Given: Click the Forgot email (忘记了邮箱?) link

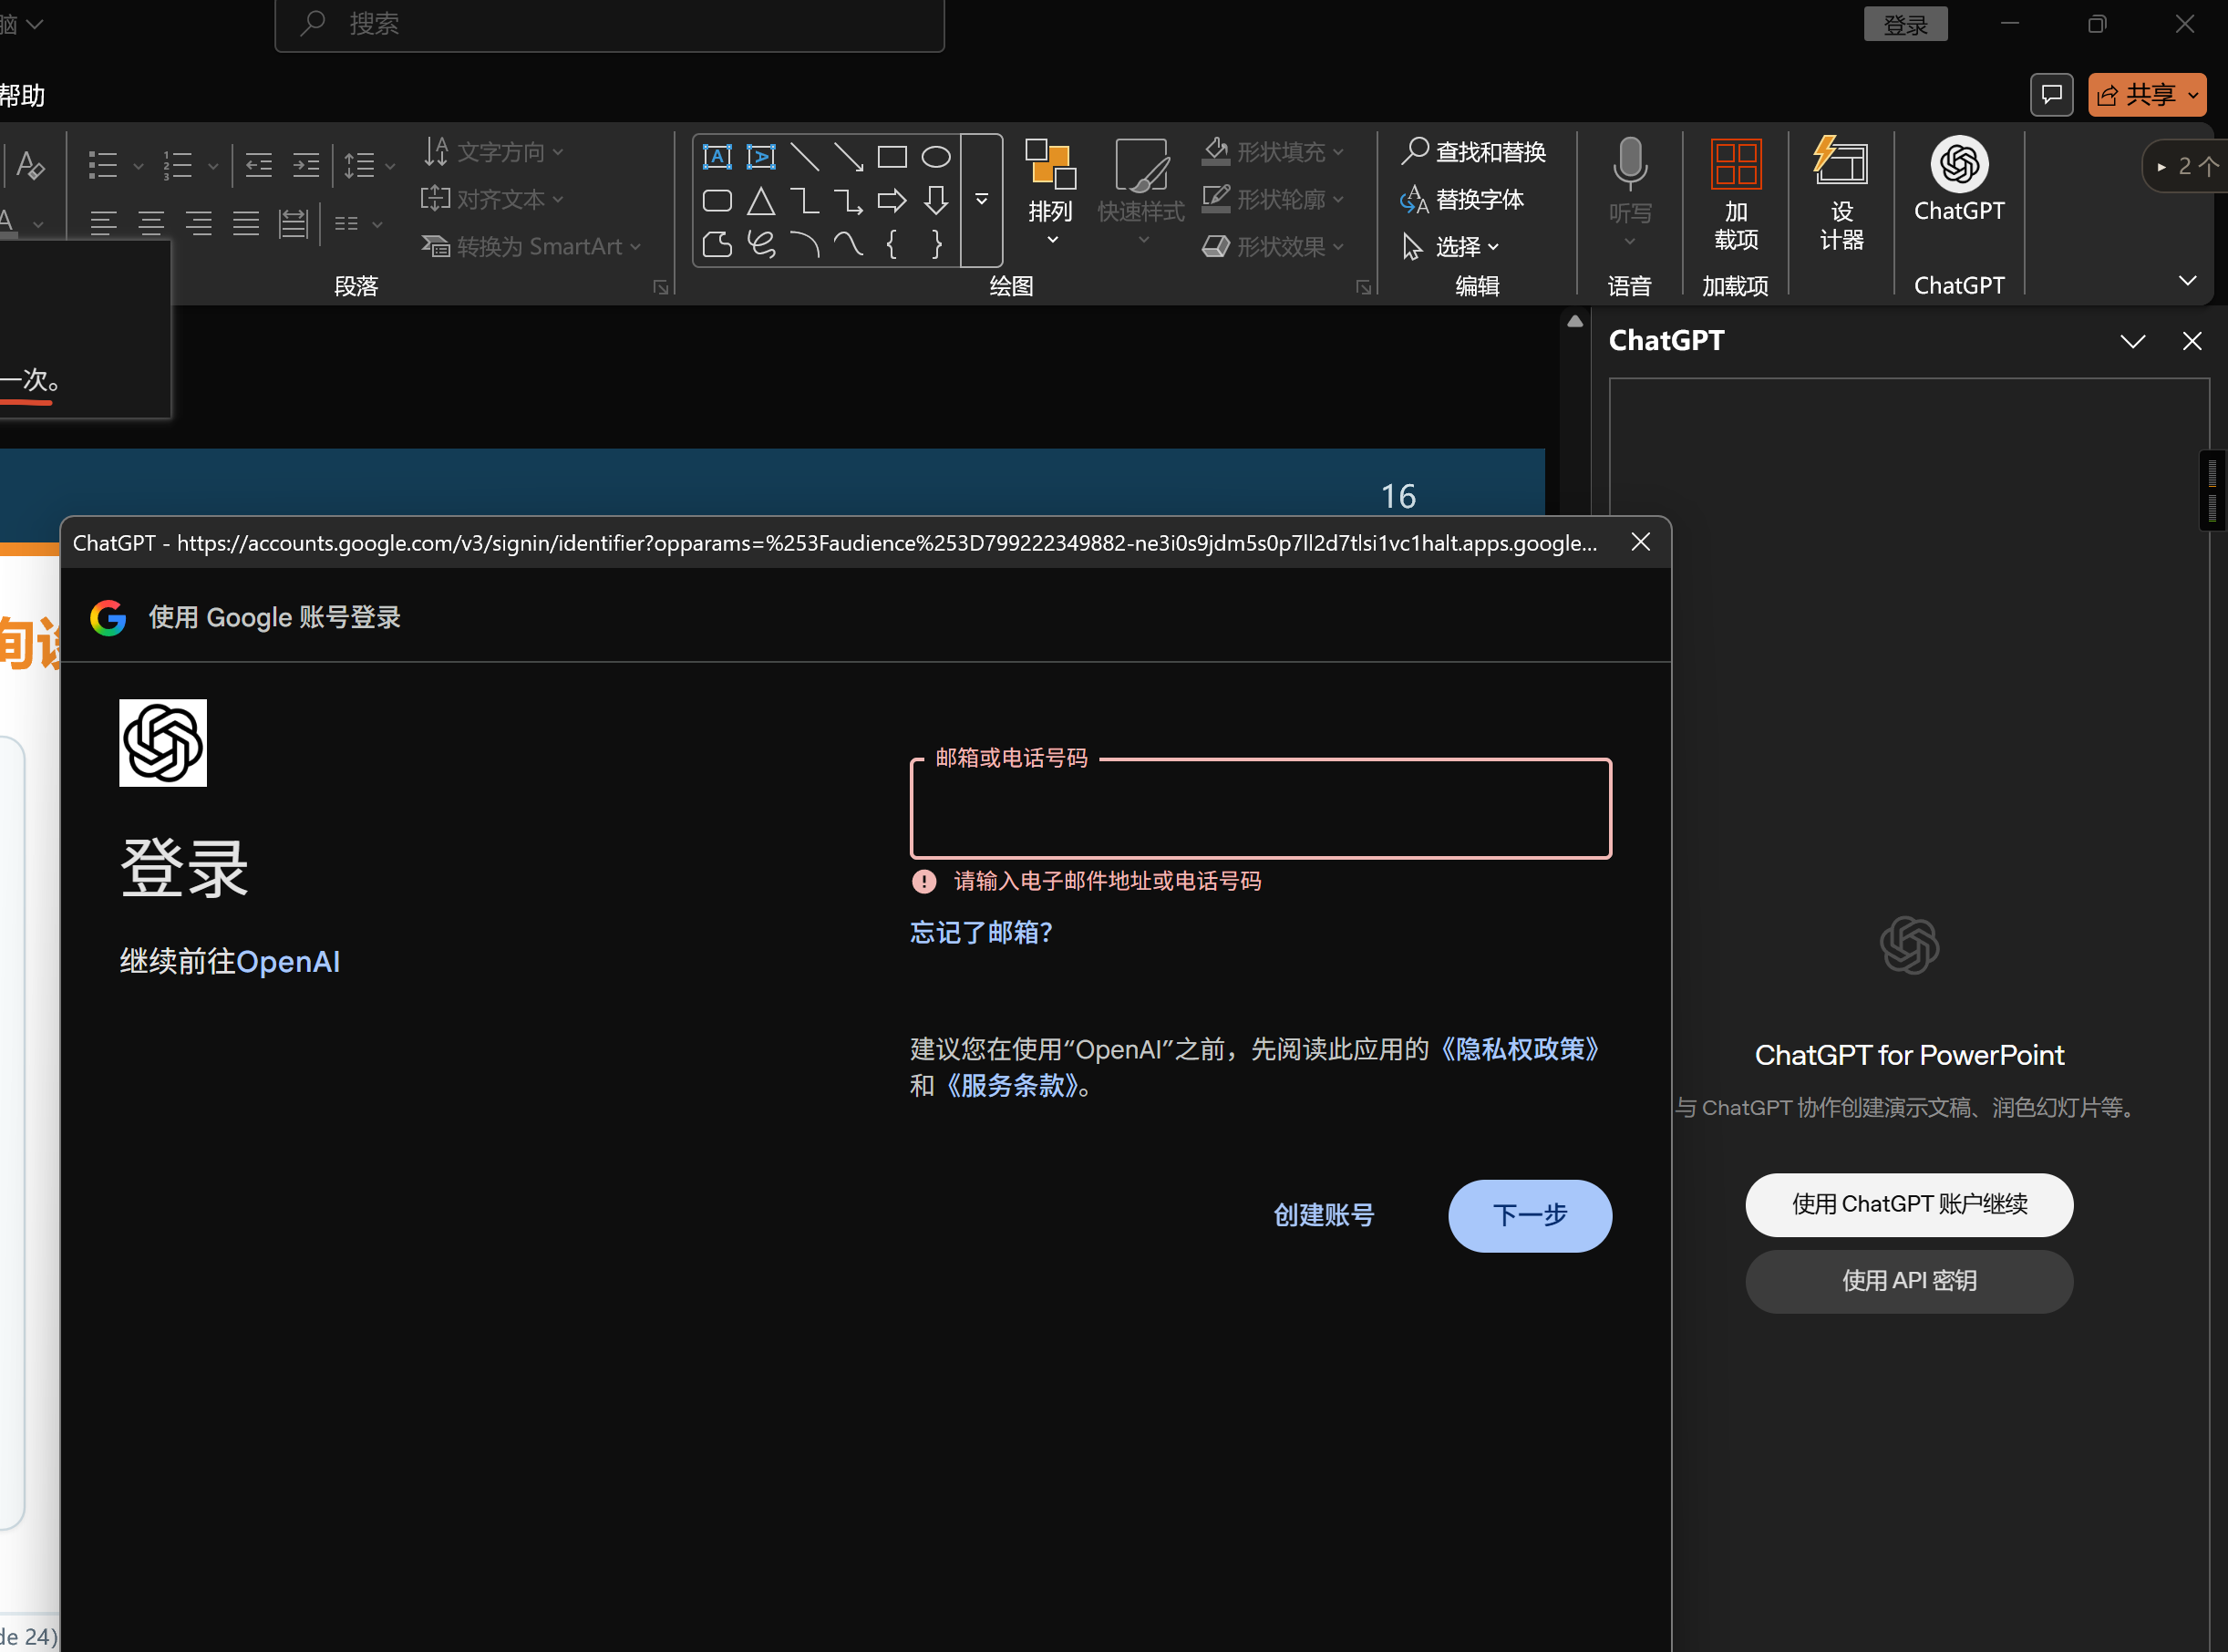Looking at the screenshot, I should [x=981, y=933].
